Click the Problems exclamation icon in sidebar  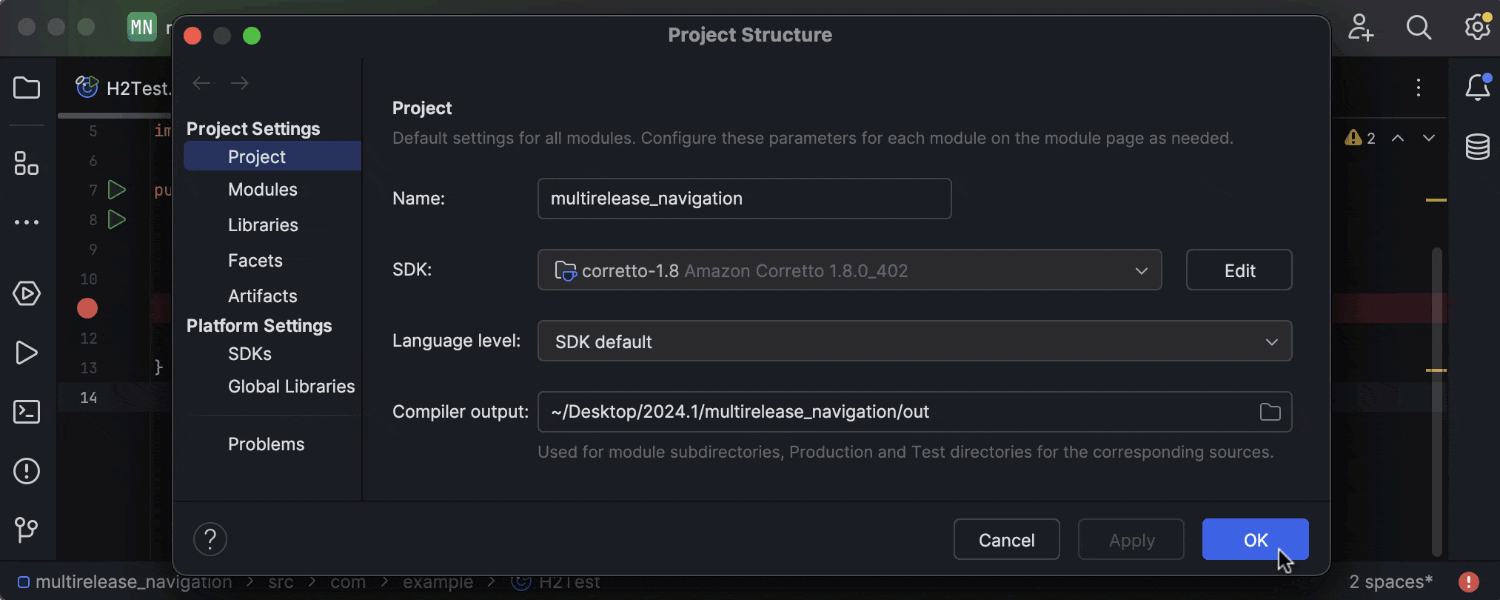(27, 470)
